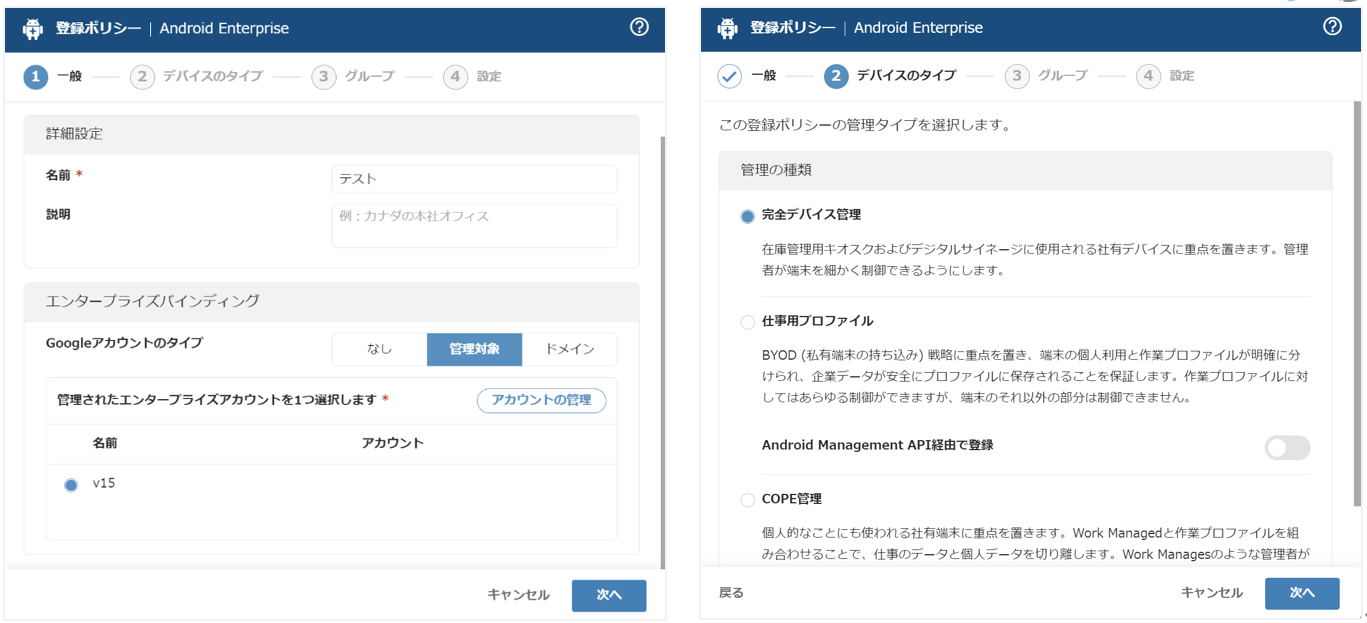Toggle Android Management API経由で登録 switch

(1287, 447)
